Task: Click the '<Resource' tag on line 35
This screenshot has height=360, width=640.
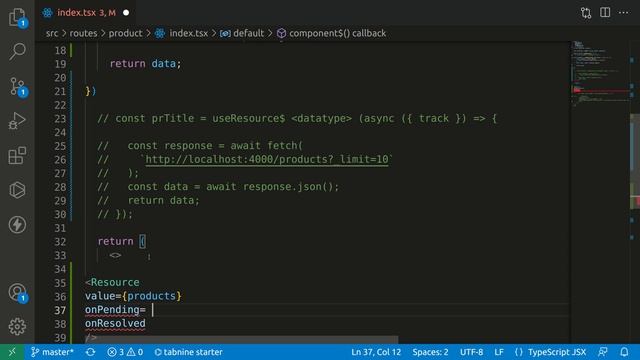Action: click(112, 282)
